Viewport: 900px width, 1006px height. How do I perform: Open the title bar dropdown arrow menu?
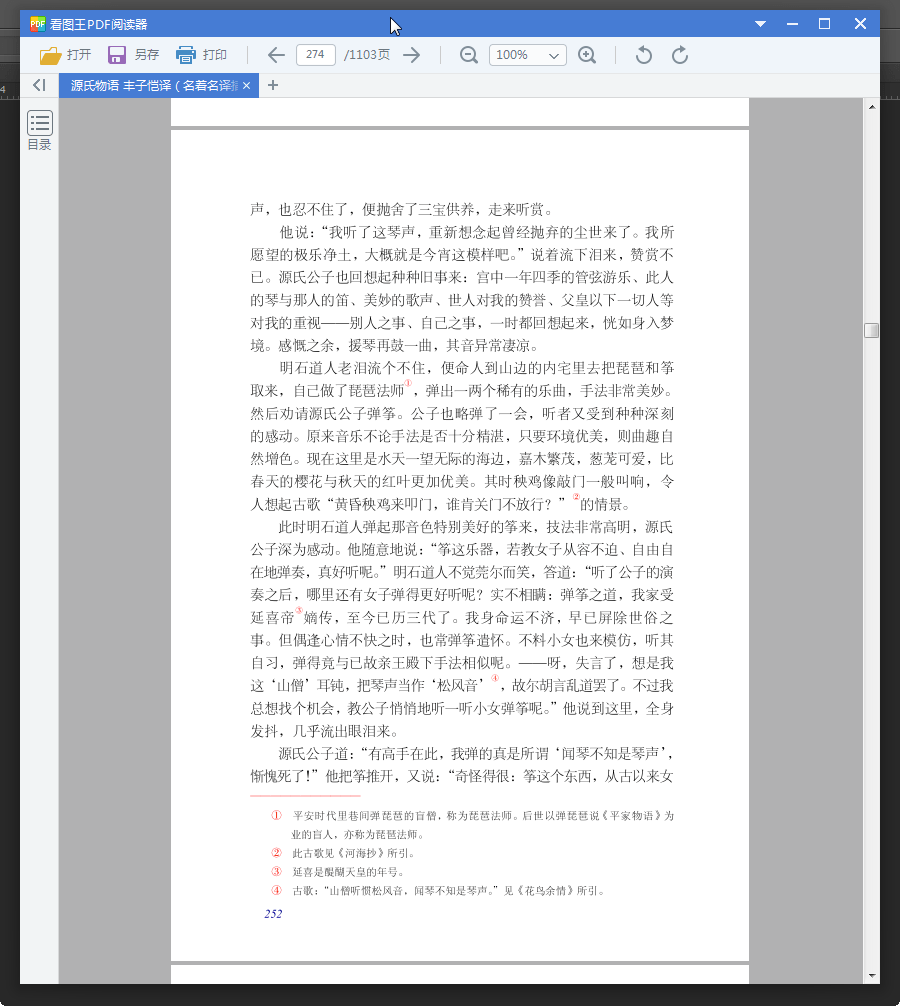pyautogui.click(x=760, y=22)
